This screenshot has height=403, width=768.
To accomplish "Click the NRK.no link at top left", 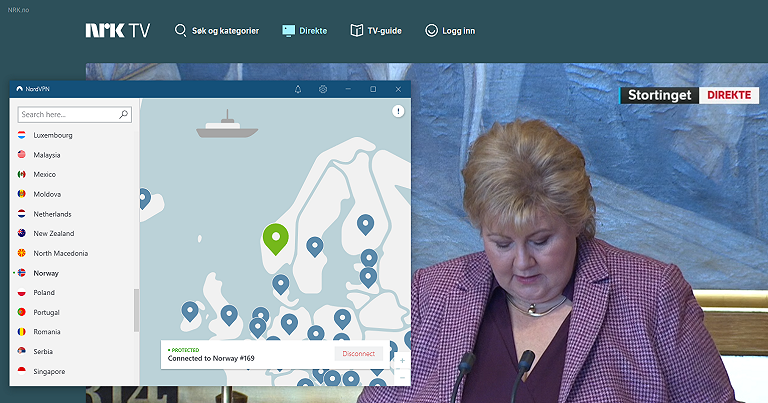I will coord(18,10).
